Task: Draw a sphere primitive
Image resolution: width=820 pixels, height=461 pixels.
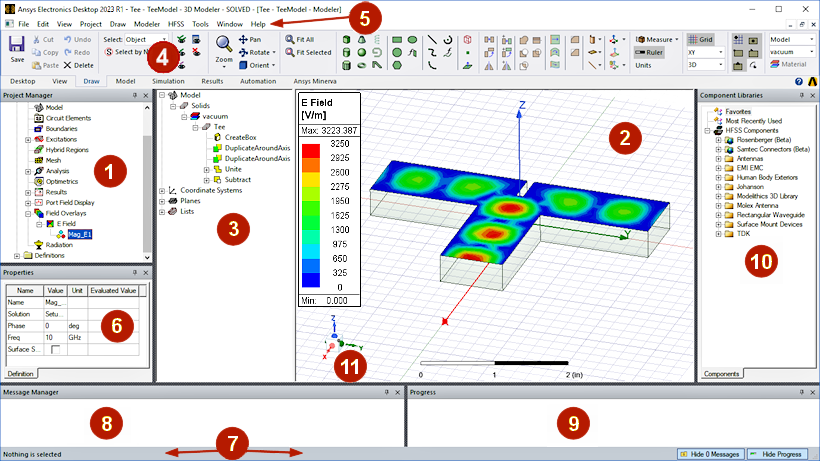Action: pyautogui.click(x=361, y=52)
